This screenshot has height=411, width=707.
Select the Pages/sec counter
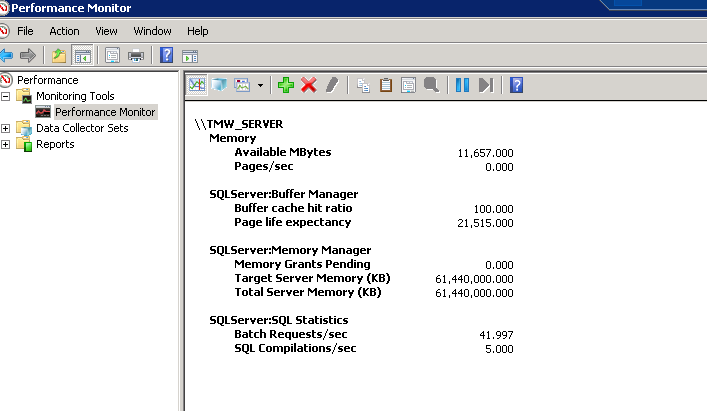click(x=264, y=166)
